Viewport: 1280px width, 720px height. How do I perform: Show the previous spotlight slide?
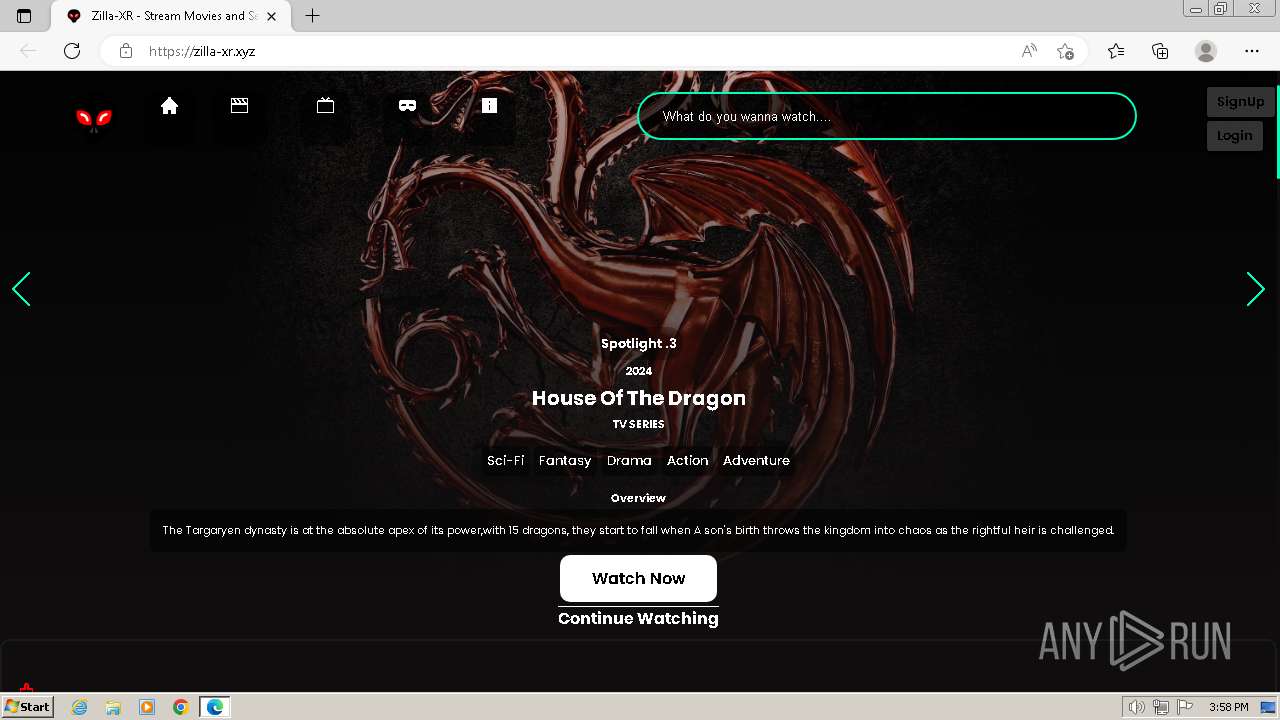21,289
